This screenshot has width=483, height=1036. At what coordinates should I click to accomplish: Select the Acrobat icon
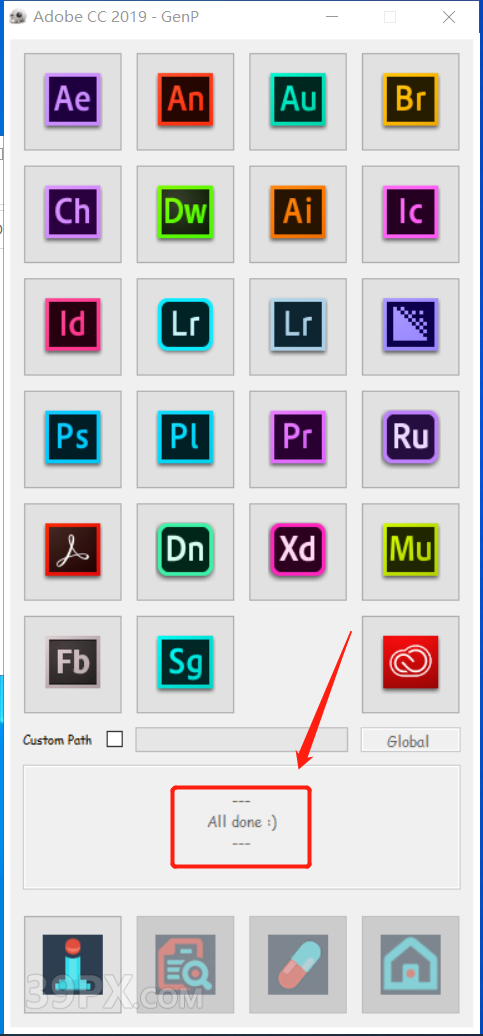point(73,552)
